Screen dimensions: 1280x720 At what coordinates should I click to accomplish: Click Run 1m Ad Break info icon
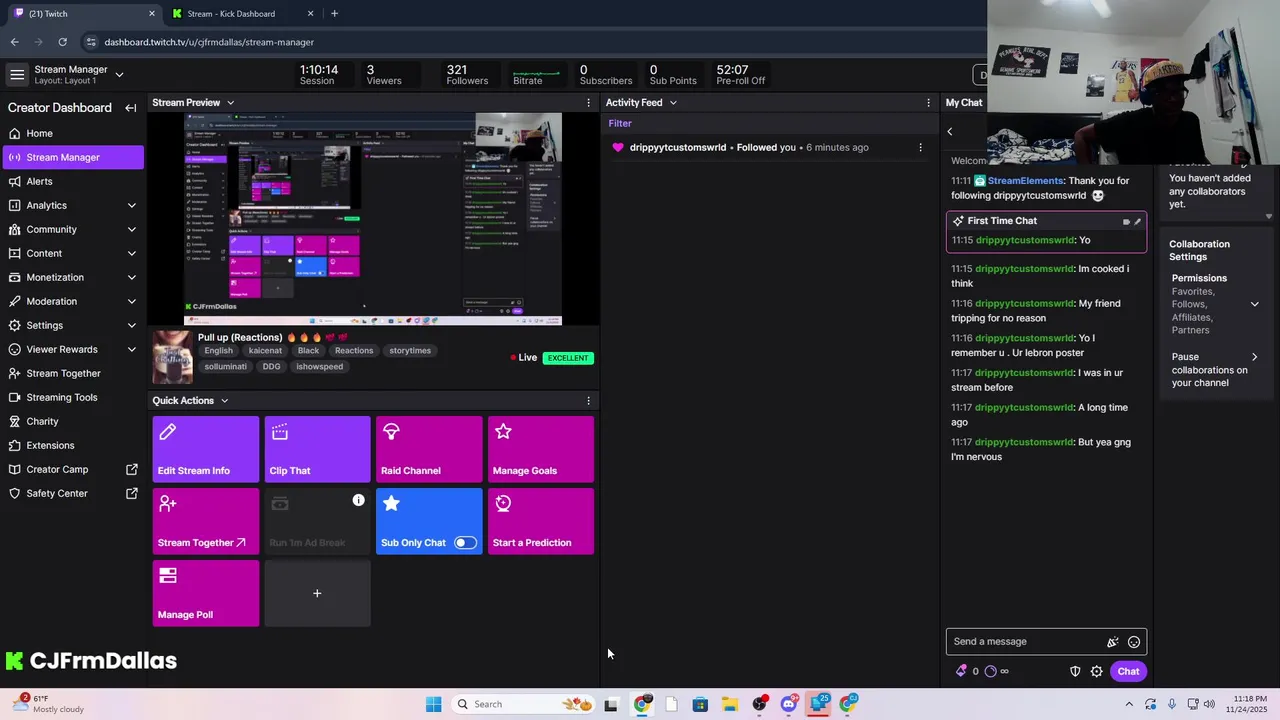358,500
